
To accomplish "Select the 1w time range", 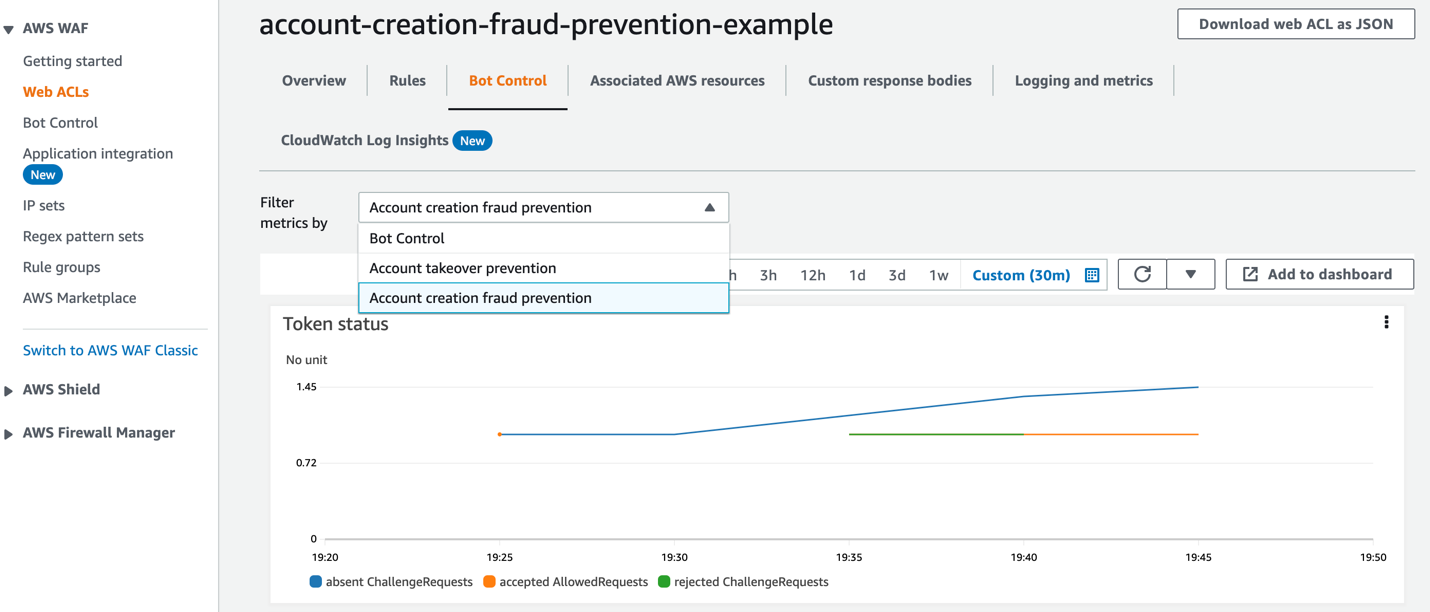I will coord(938,273).
